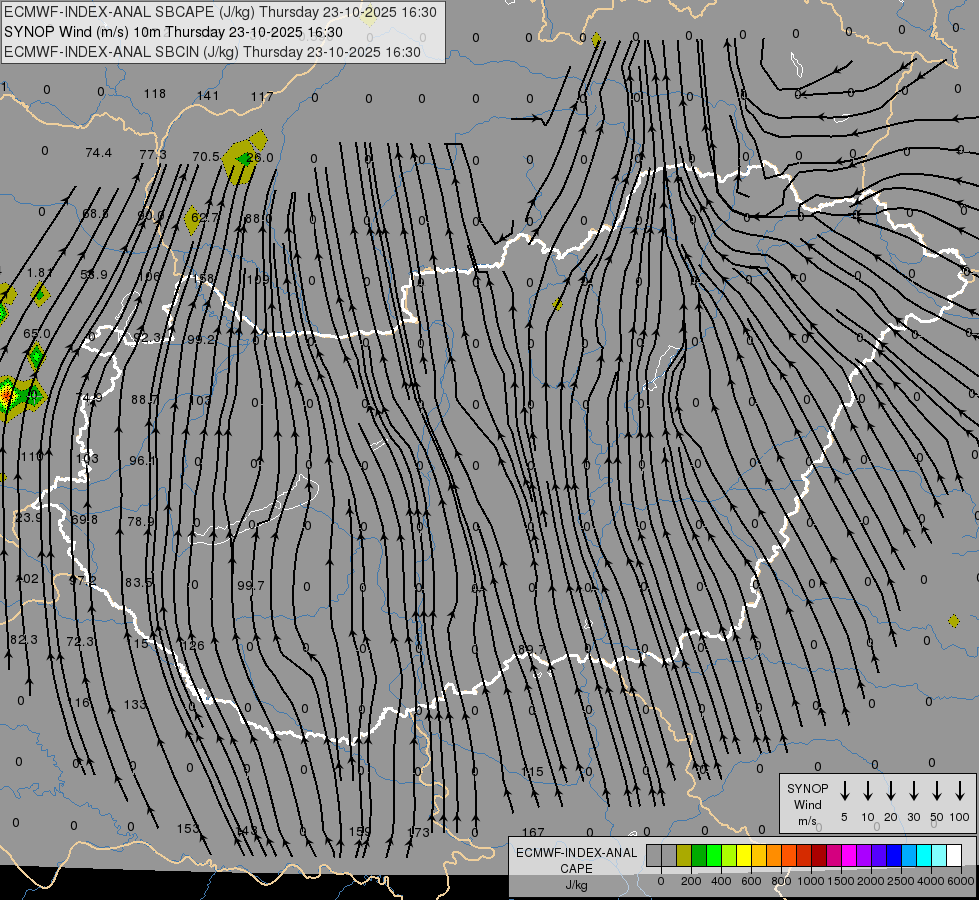Pick the dark green CAPE legend swatch
The width and height of the screenshot is (979, 900).
click(x=699, y=856)
